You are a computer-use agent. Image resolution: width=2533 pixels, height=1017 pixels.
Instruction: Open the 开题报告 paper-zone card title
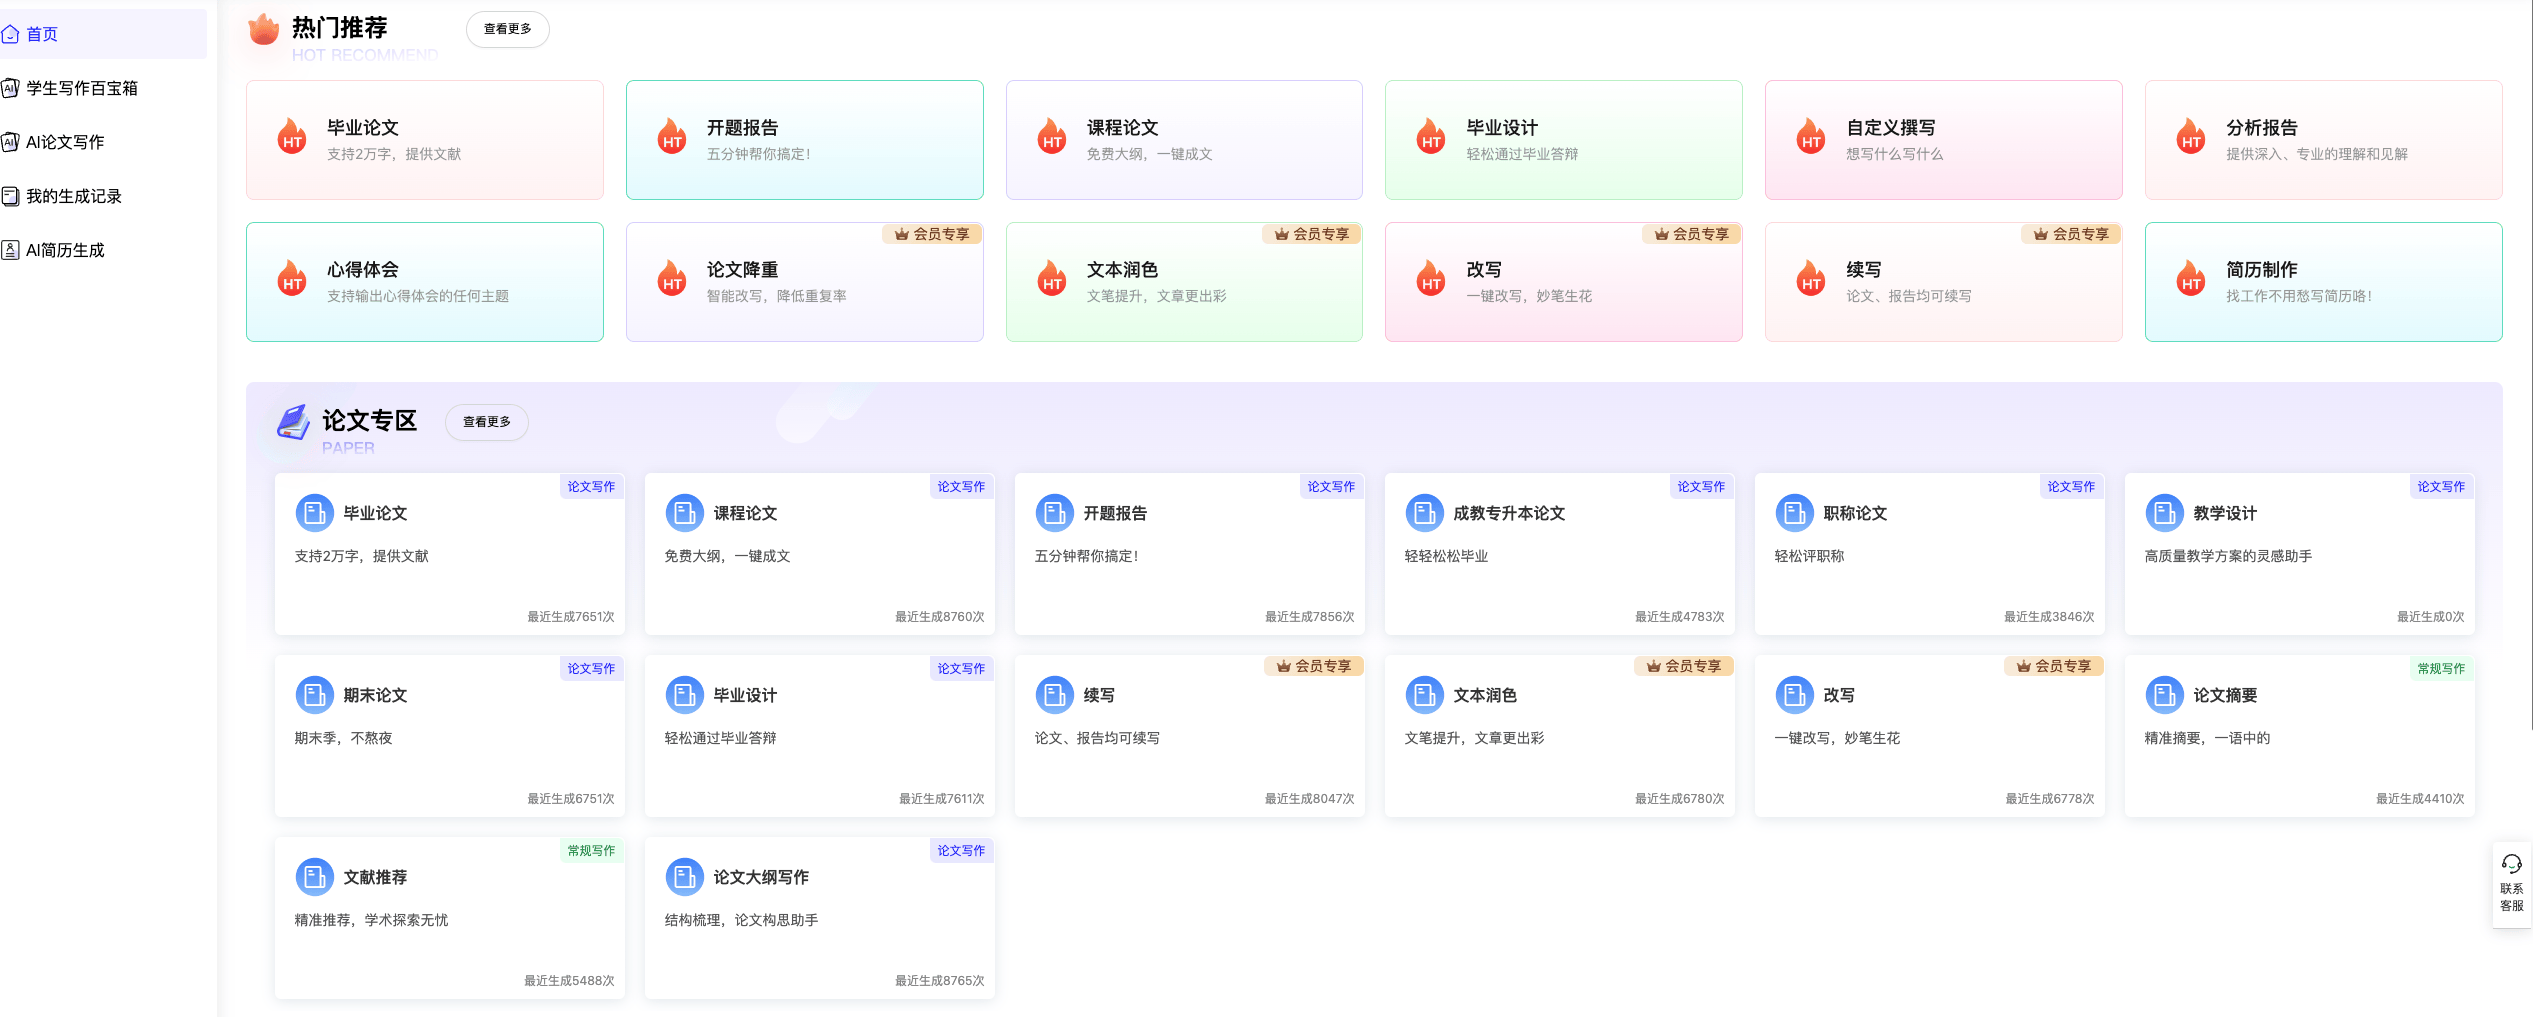[1116, 514]
